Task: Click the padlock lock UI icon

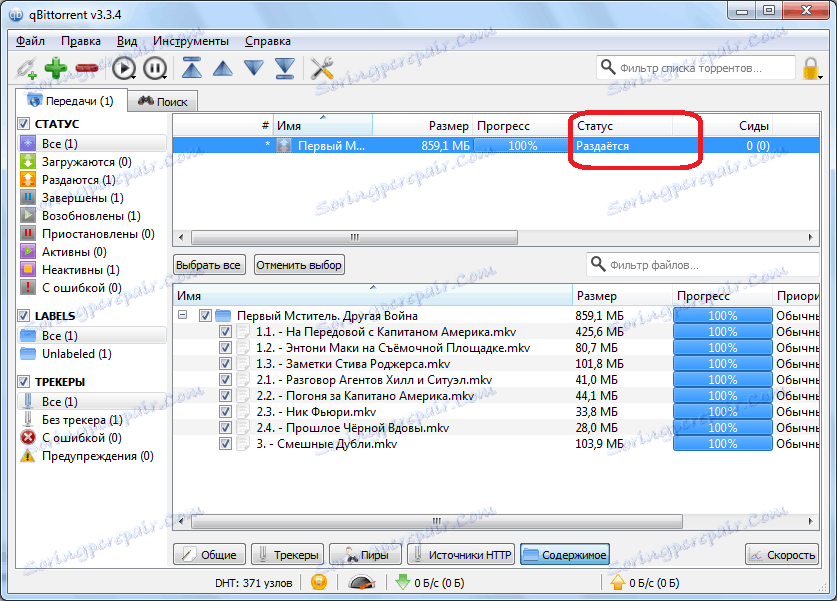Action: pyautogui.click(x=811, y=68)
